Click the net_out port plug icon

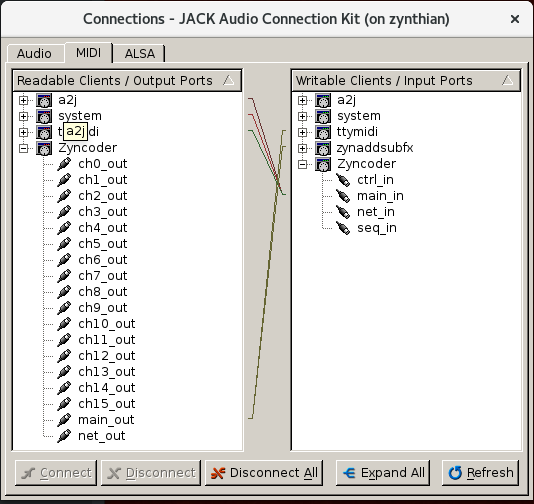(64, 436)
